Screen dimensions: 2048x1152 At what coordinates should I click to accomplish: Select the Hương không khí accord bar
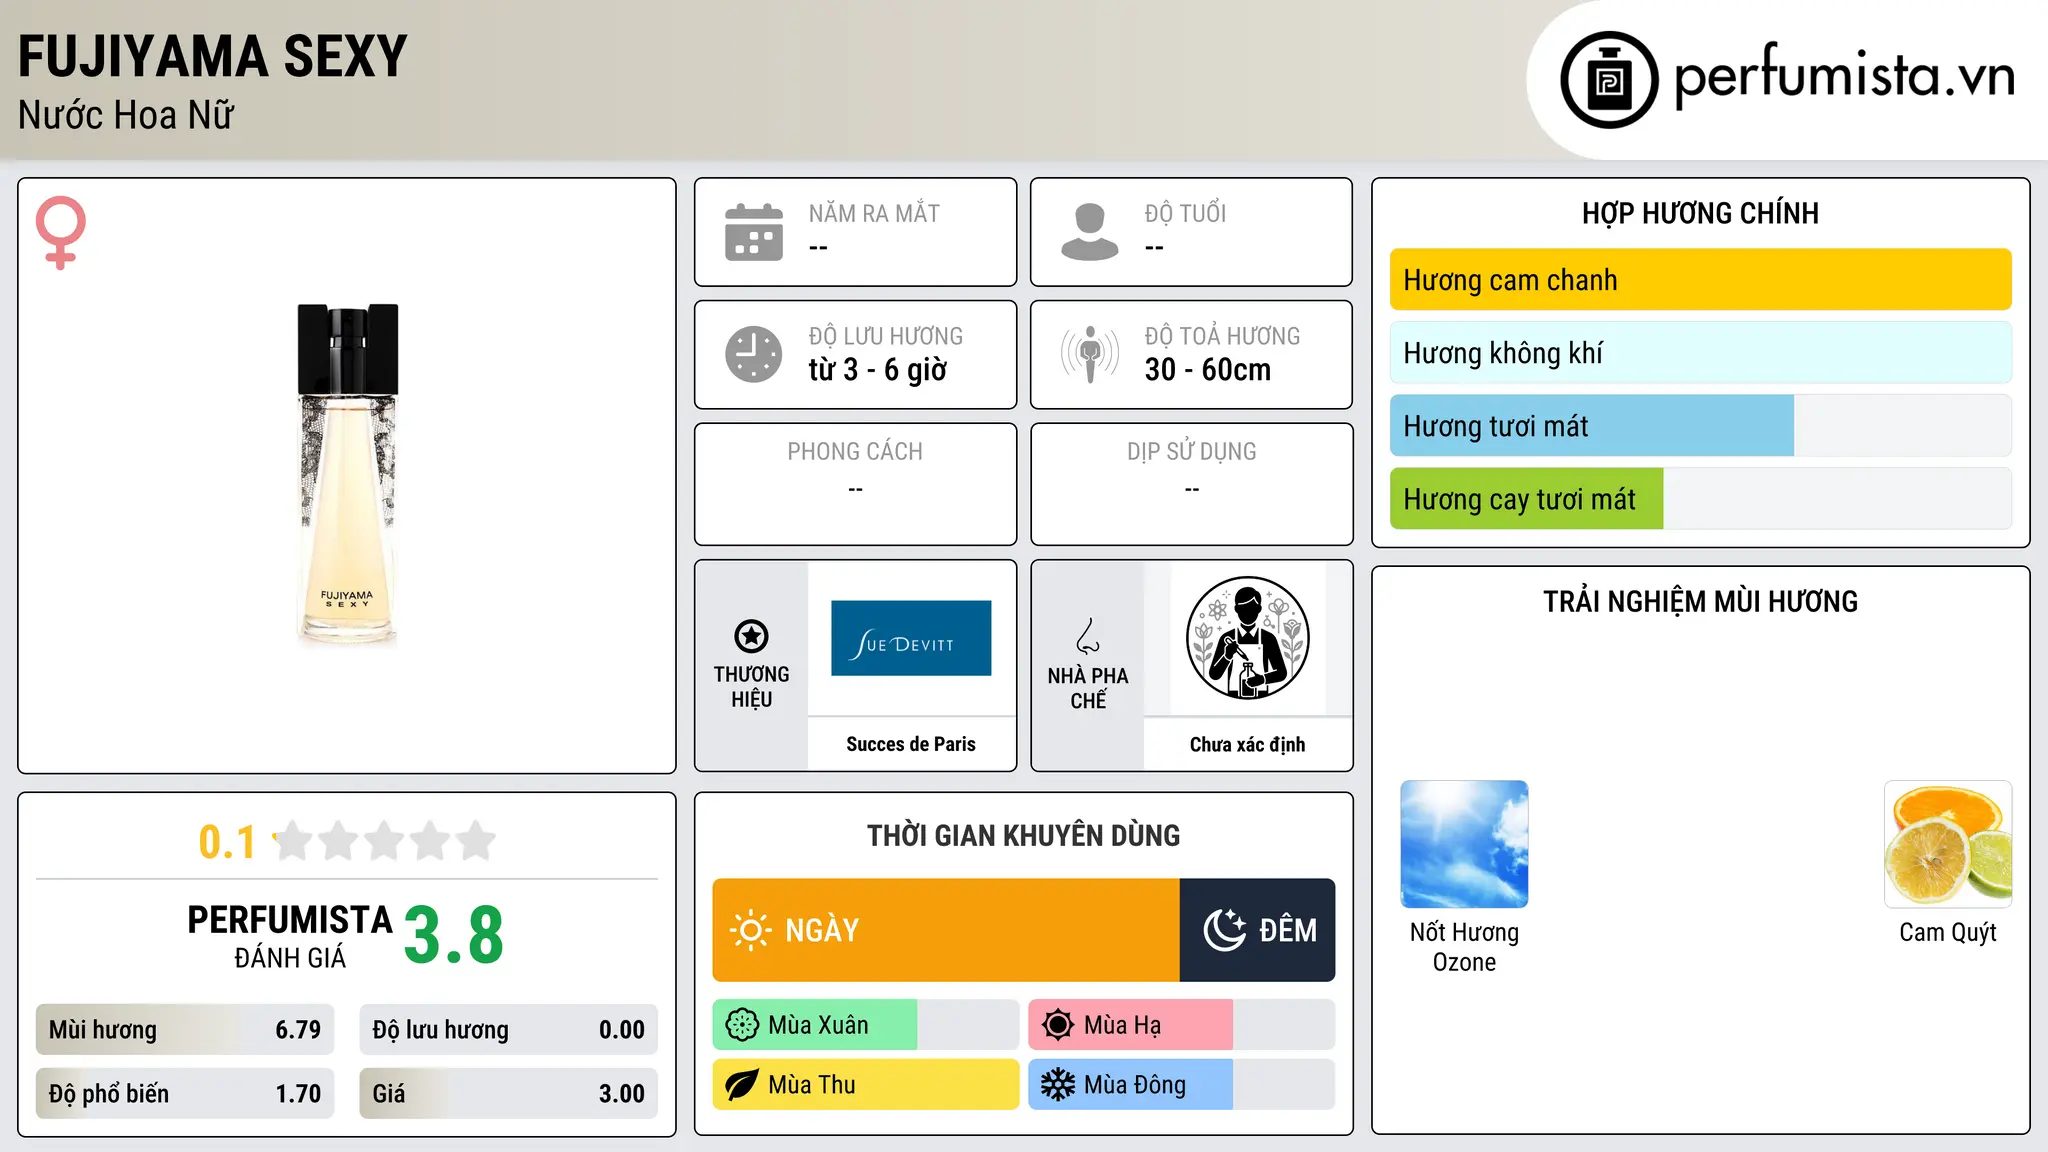[1700, 353]
